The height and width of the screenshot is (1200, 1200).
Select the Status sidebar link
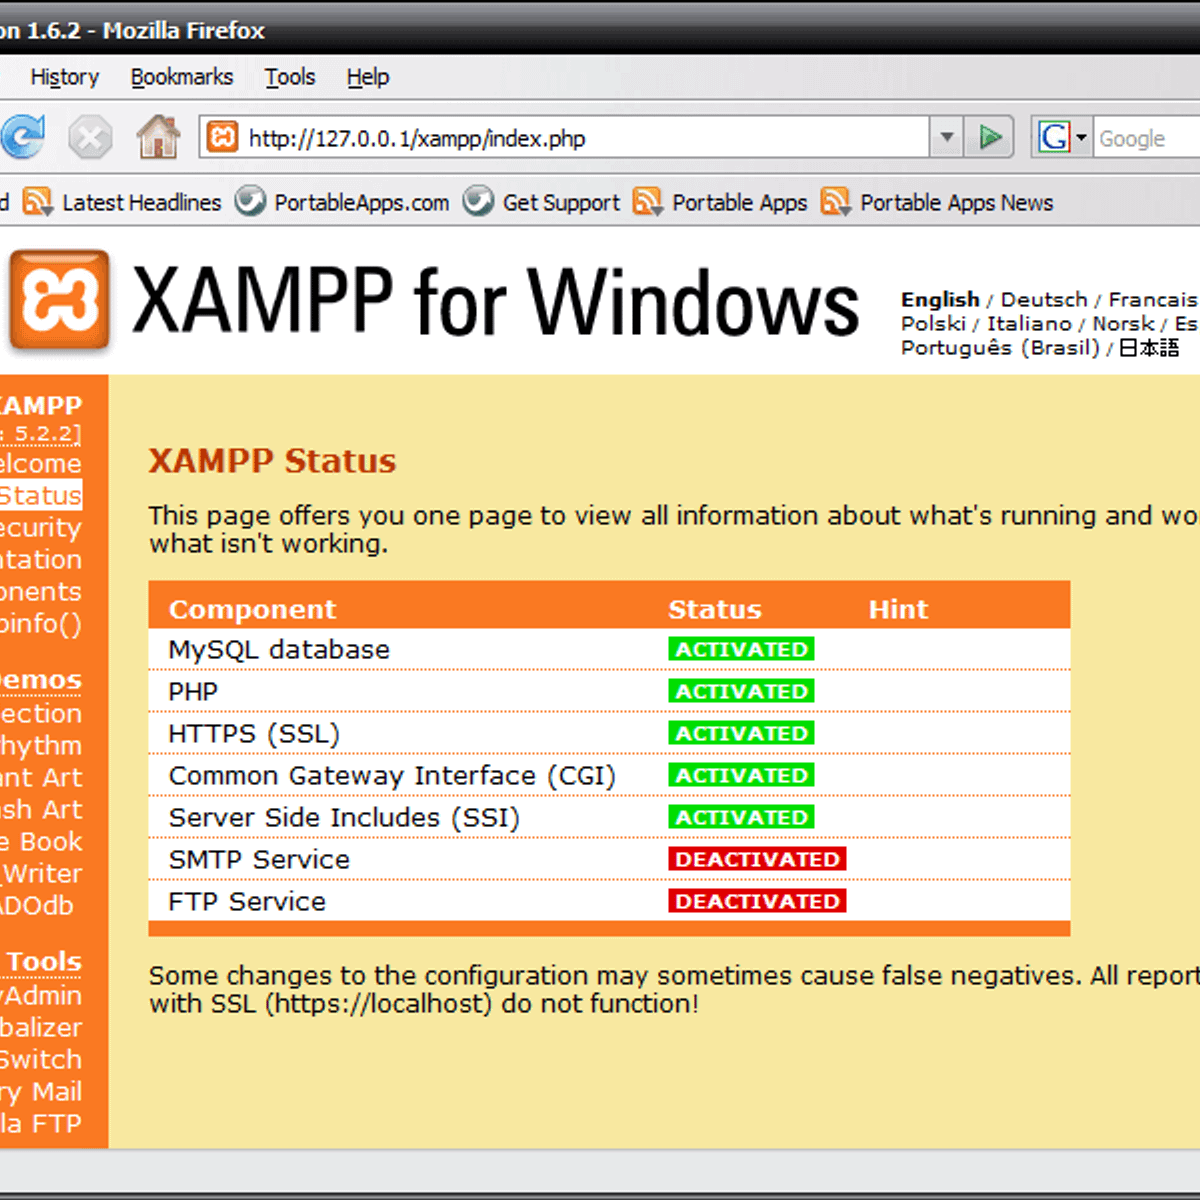click(41, 495)
